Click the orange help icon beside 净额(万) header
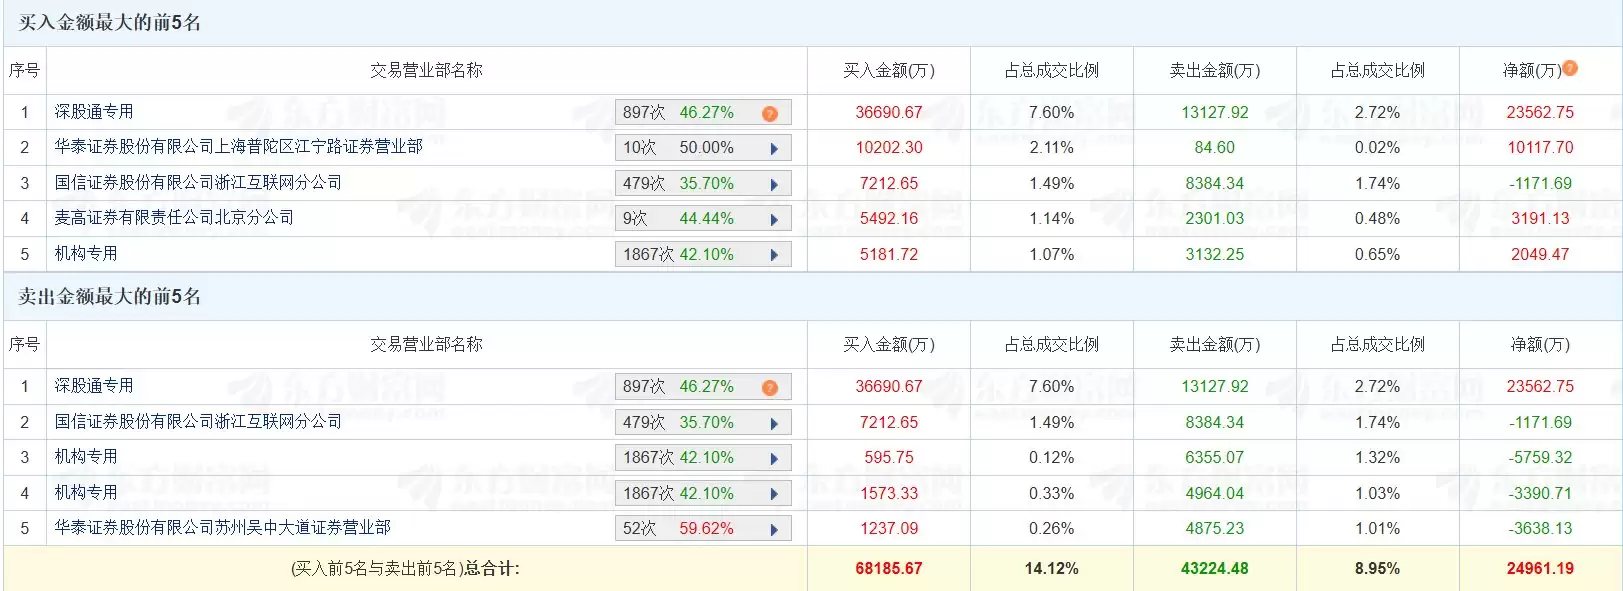 click(1570, 68)
